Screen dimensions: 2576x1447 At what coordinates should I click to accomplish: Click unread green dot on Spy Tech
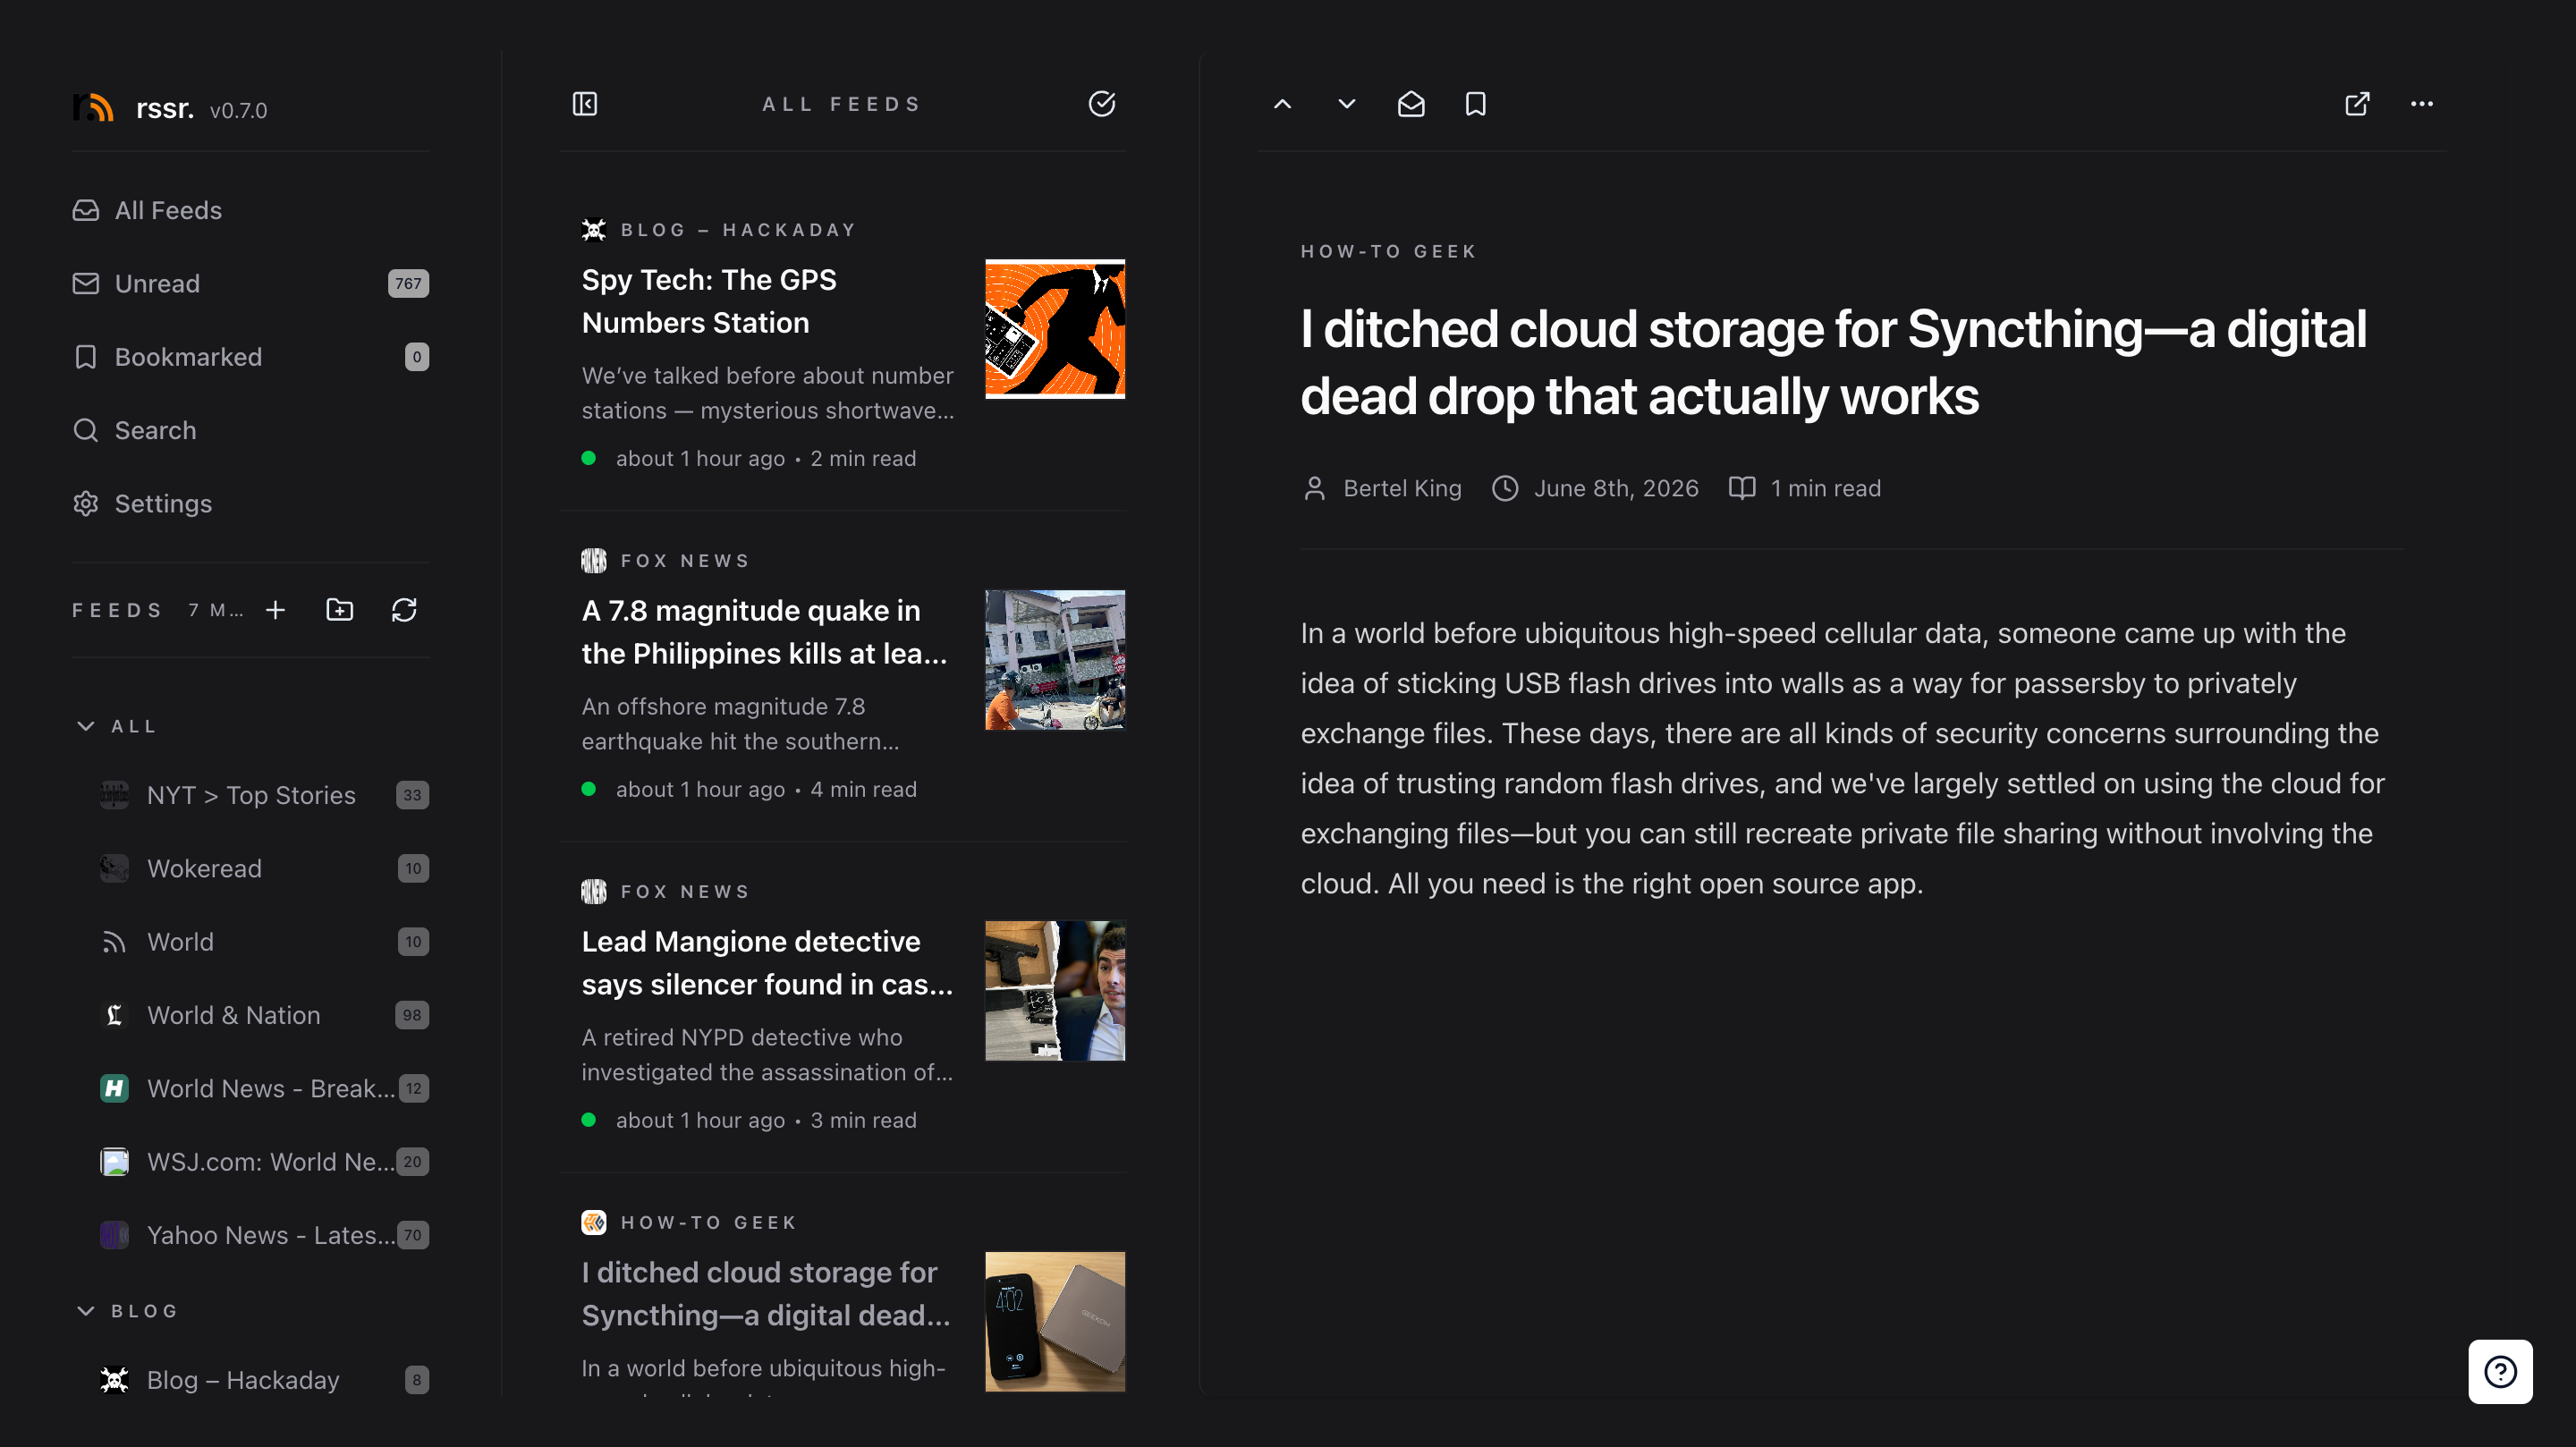589,458
